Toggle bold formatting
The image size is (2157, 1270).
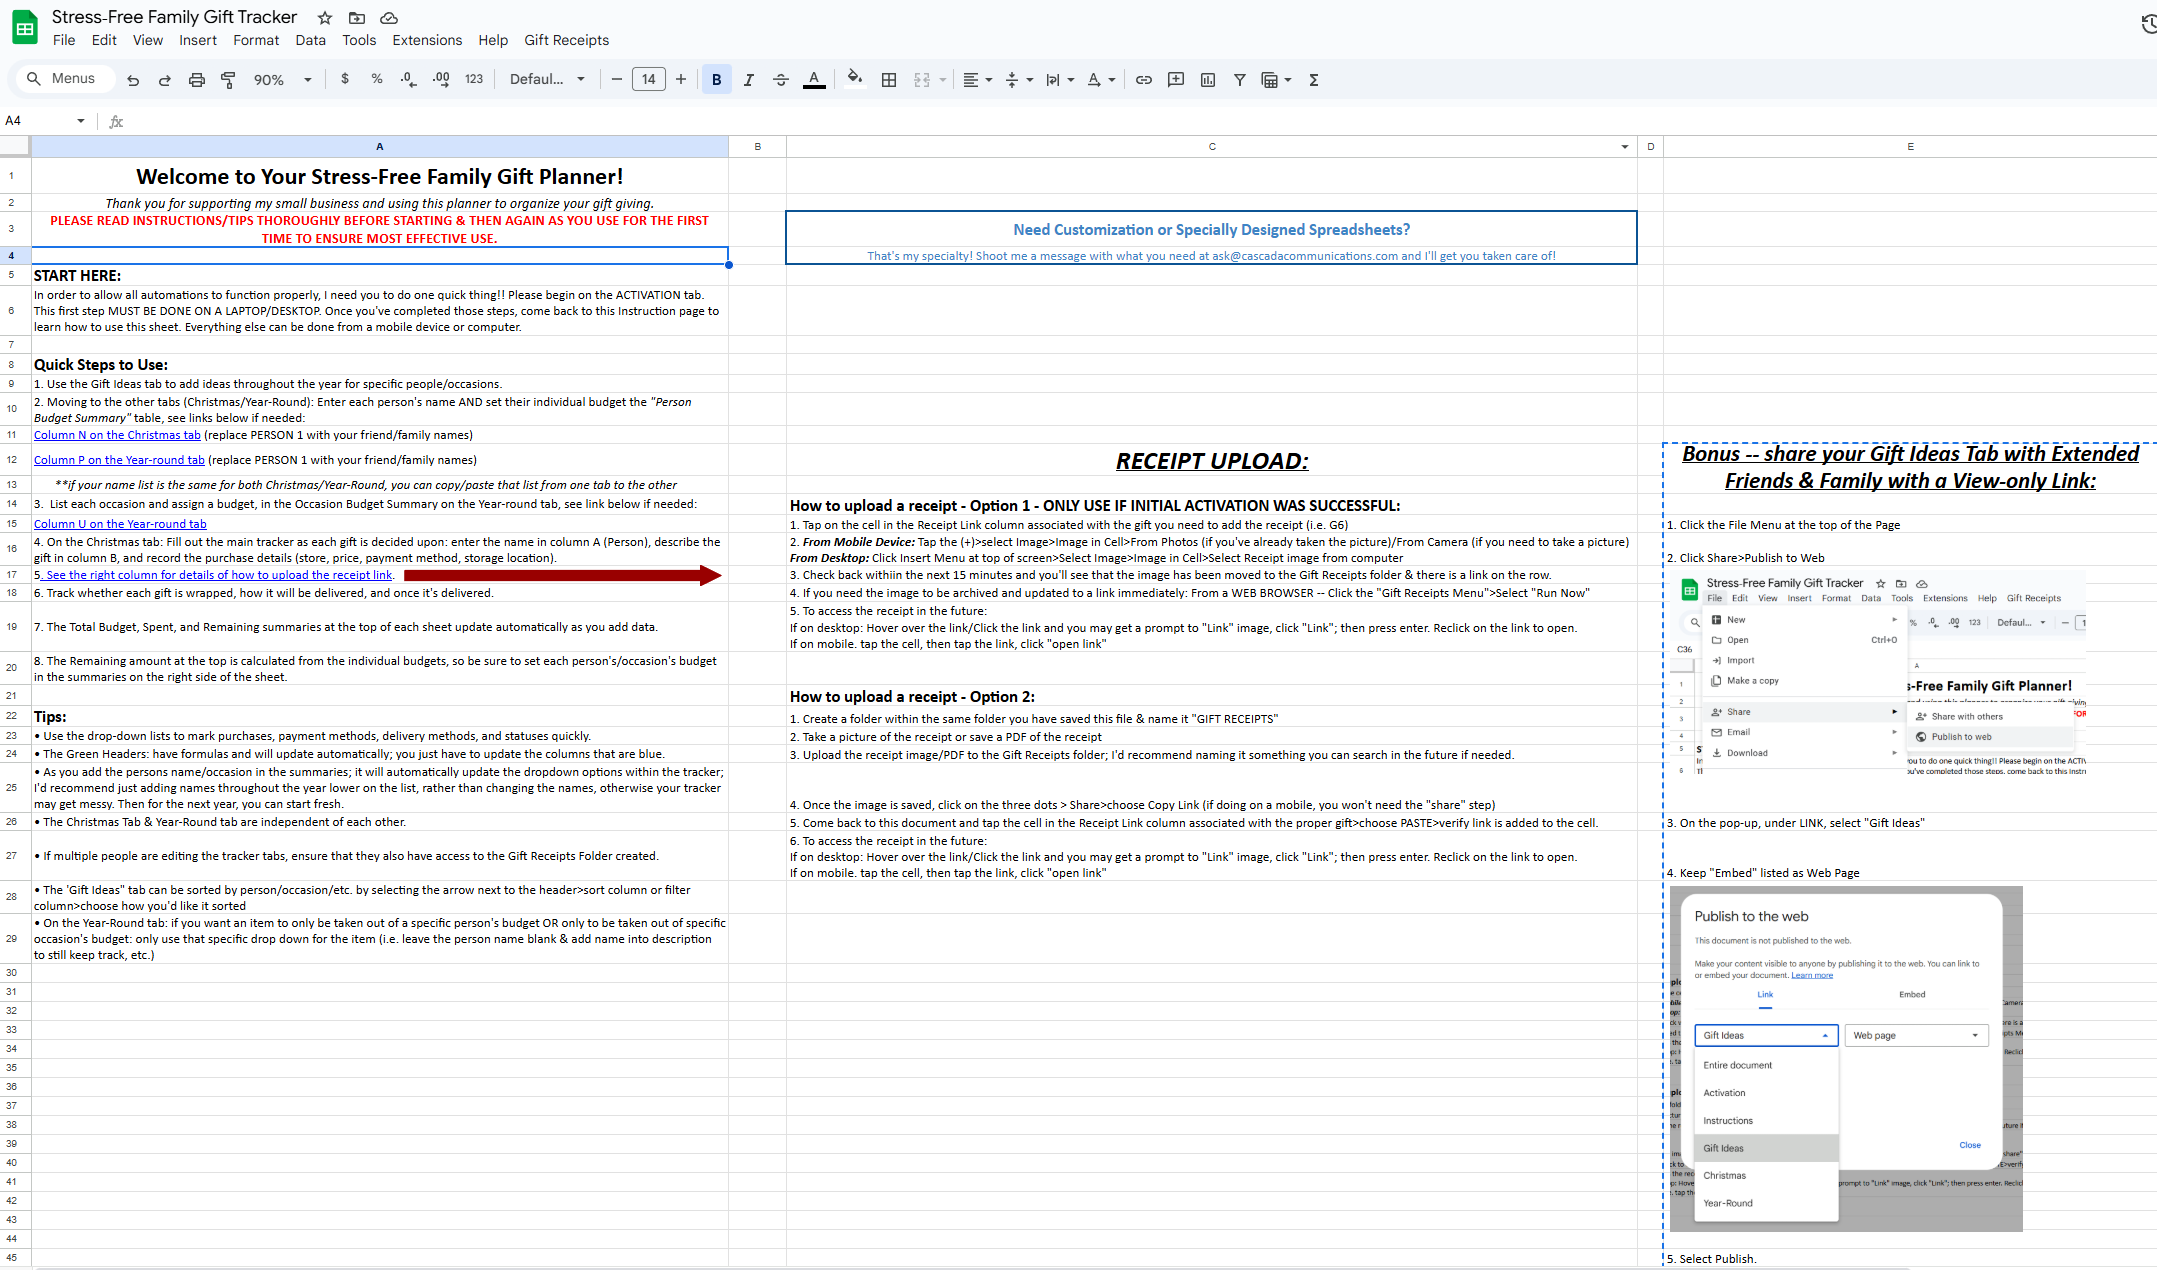[x=716, y=79]
